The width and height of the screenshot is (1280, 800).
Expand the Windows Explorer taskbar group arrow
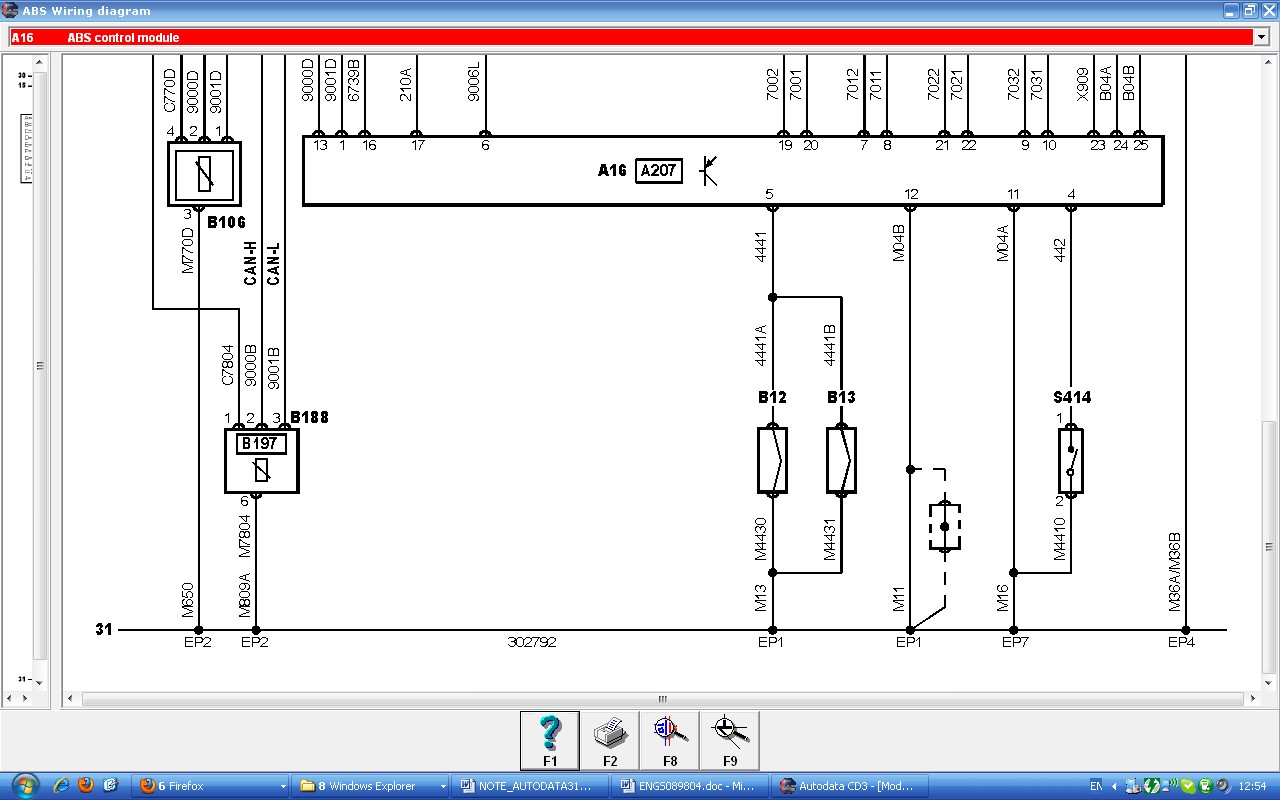point(443,786)
